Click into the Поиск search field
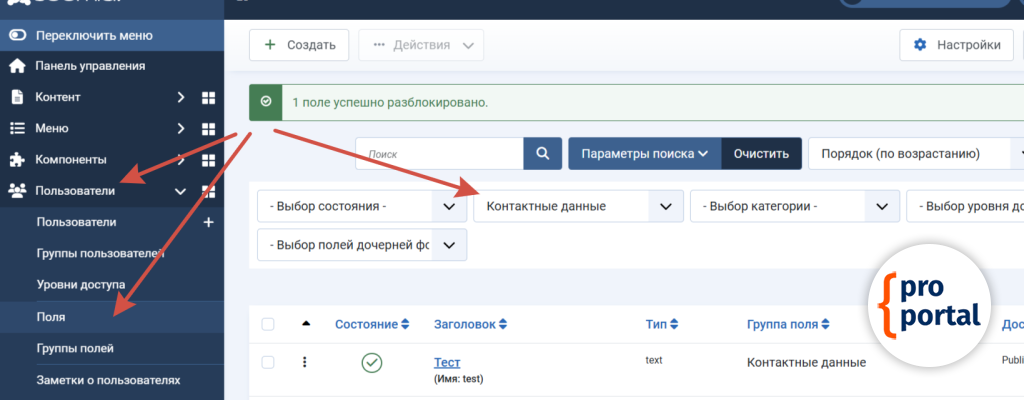1024x400 pixels. [439, 154]
